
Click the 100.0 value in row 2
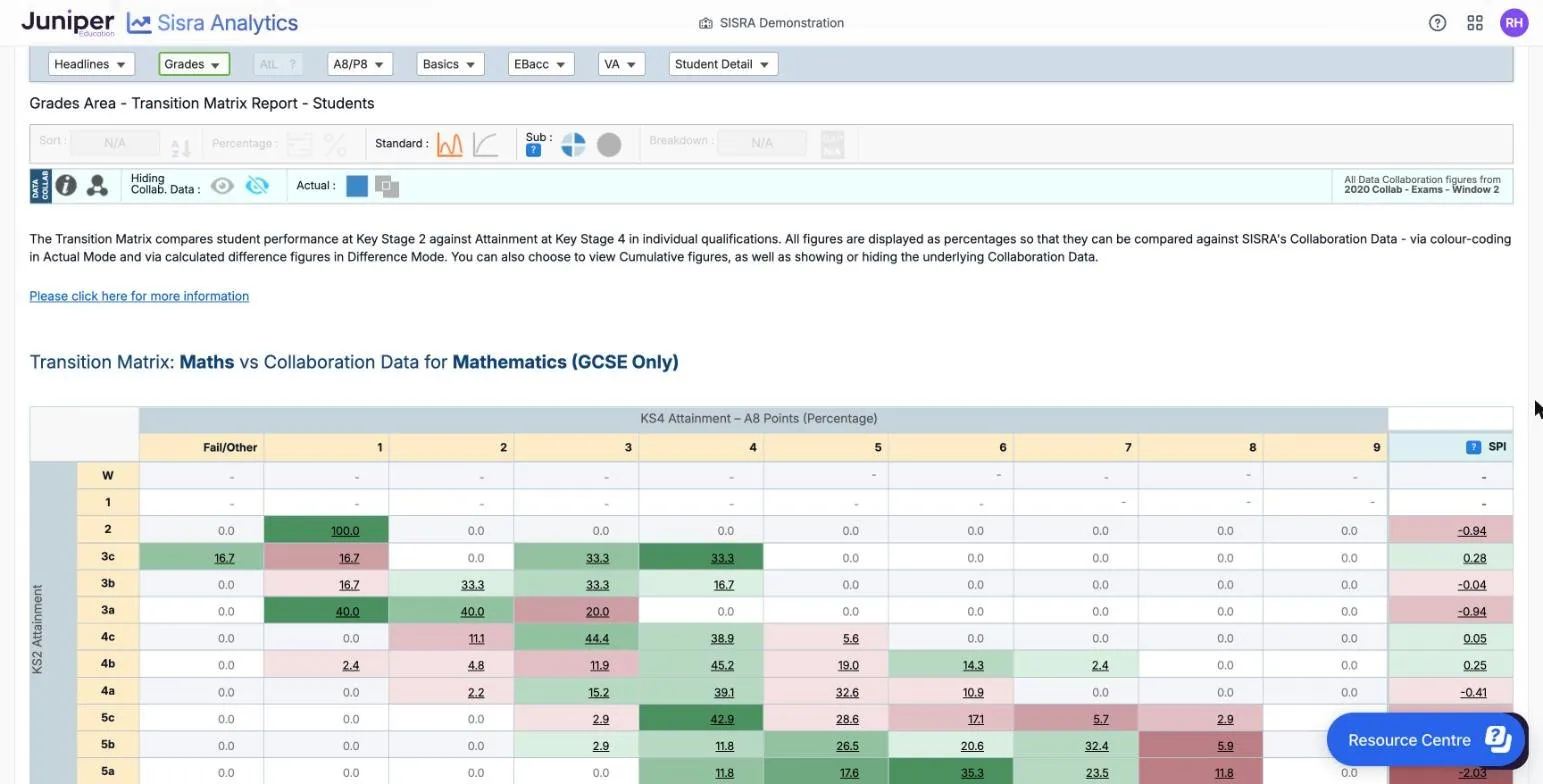345,531
